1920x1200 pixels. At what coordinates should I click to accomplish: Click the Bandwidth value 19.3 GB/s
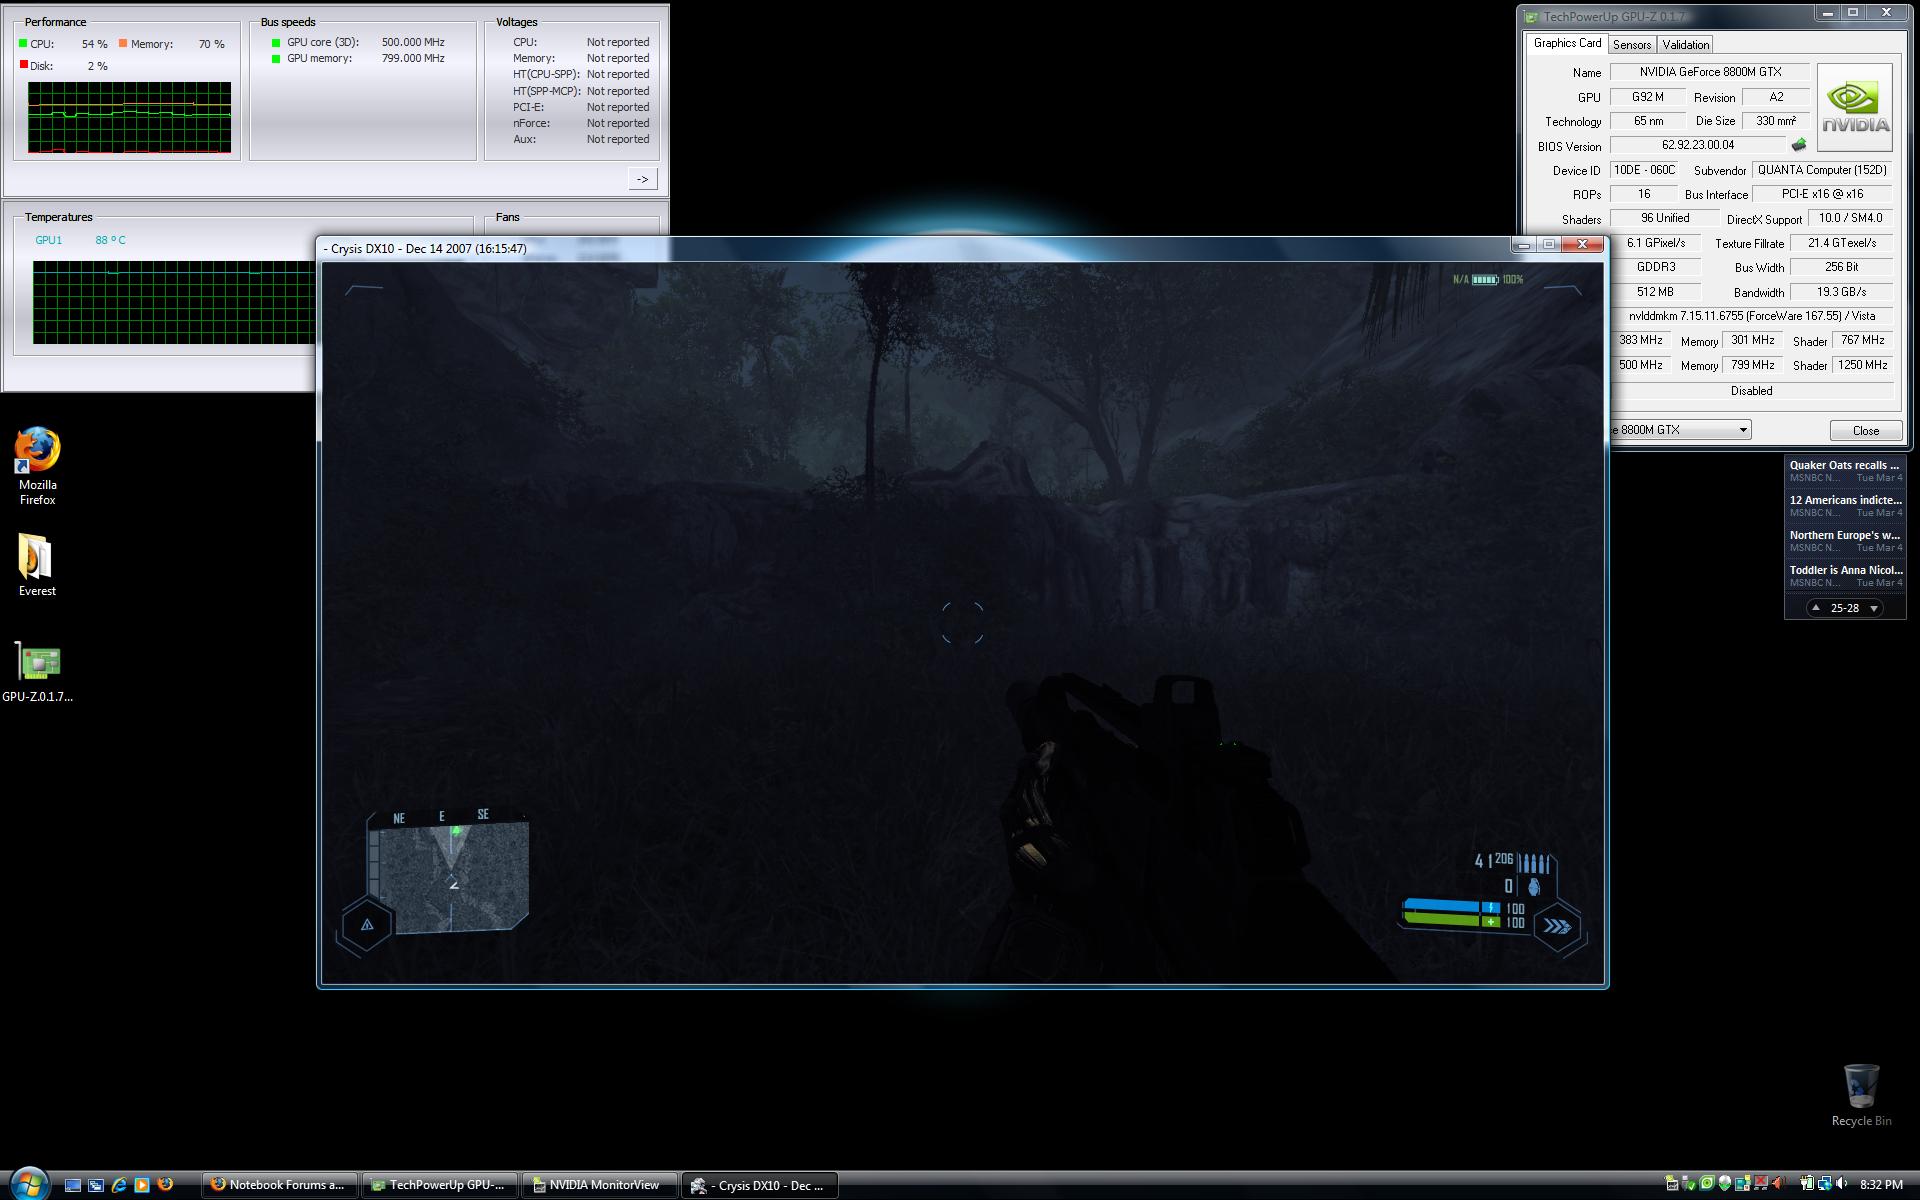(1841, 292)
